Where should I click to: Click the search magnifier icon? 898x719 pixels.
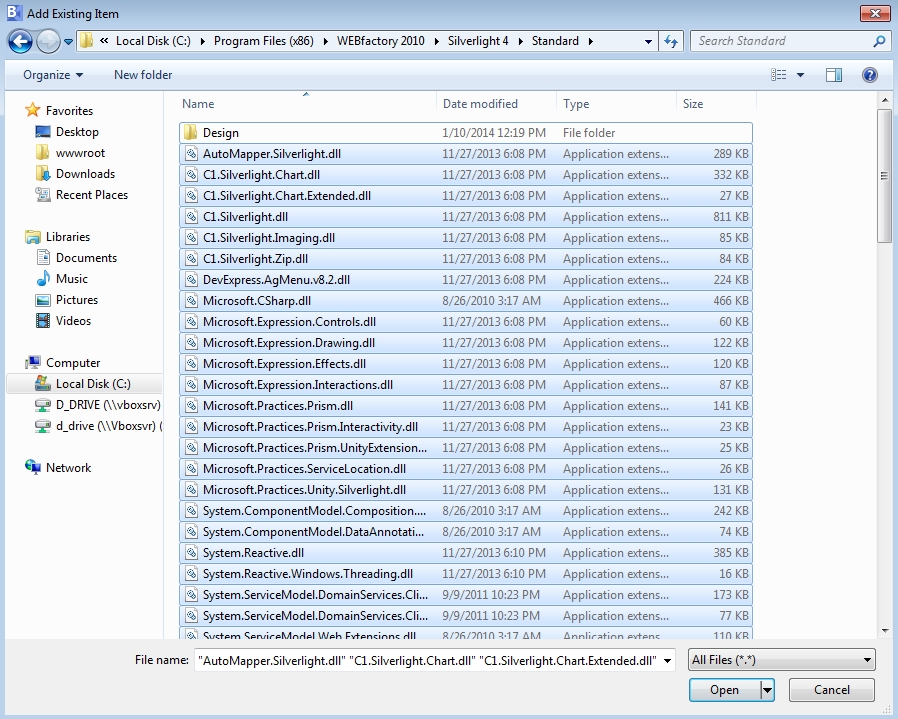[x=879, y=41]
